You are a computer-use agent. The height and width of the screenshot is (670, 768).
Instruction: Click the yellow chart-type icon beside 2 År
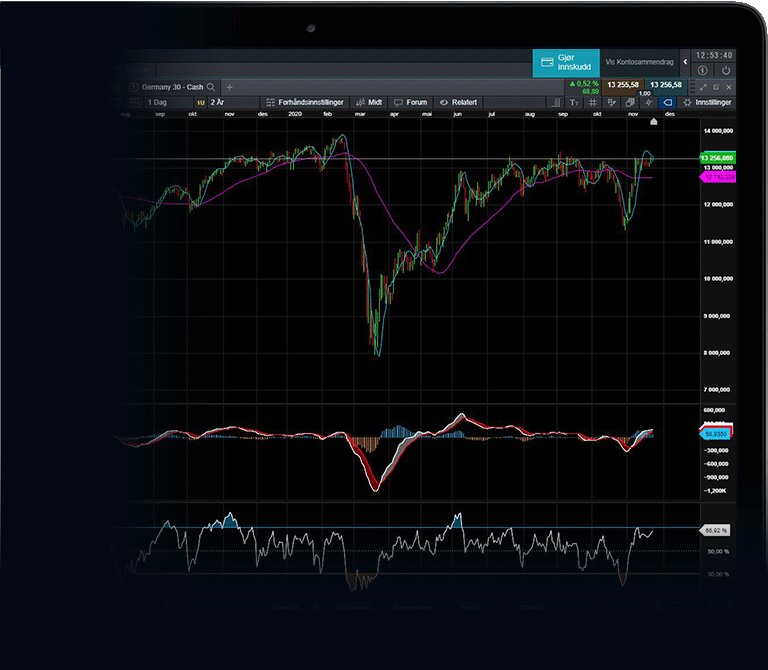click(x=201, y=102)
